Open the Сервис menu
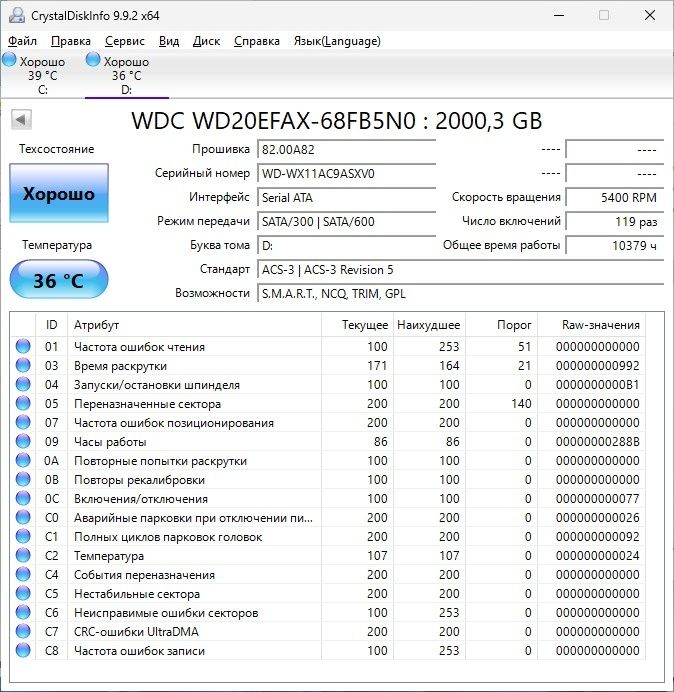Image resolution: width=674 pixels, height=692 pixels. click(x=124, y=41)
